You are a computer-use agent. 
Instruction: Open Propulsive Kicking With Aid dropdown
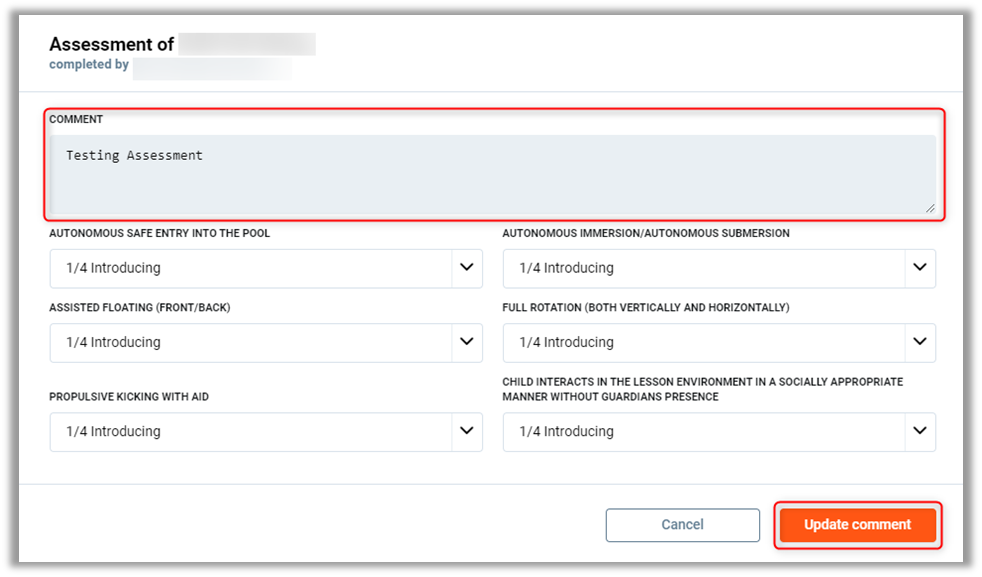tap(250, 431)
